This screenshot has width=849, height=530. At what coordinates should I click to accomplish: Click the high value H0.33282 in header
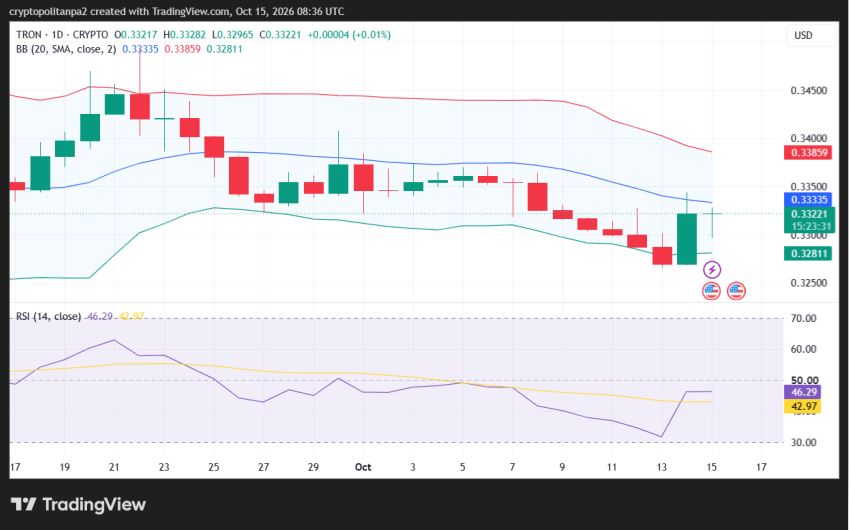click(185, 35)
